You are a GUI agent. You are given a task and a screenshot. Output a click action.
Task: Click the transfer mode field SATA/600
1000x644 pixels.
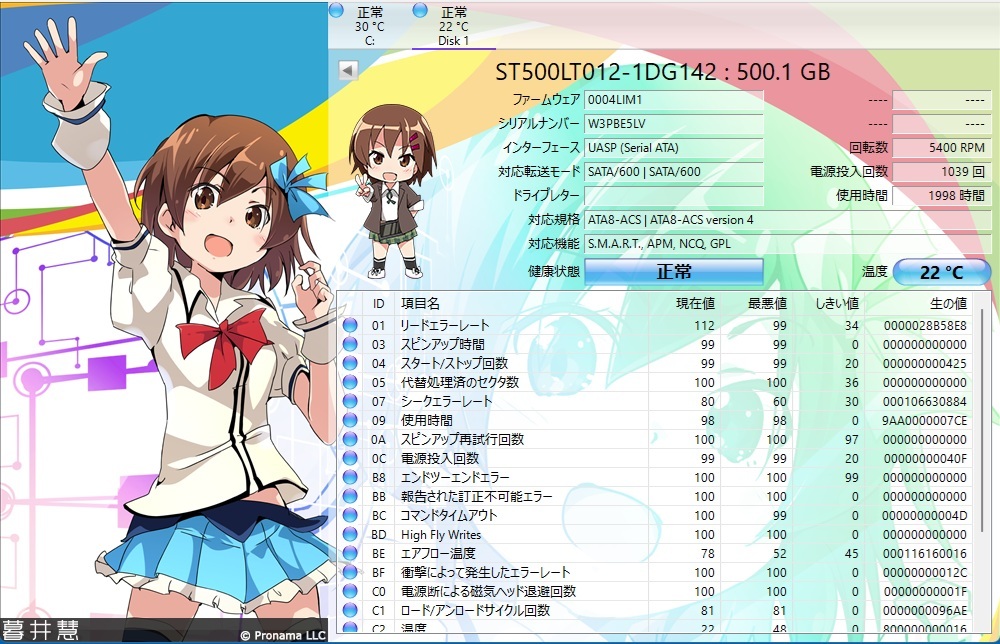point(673,172)
